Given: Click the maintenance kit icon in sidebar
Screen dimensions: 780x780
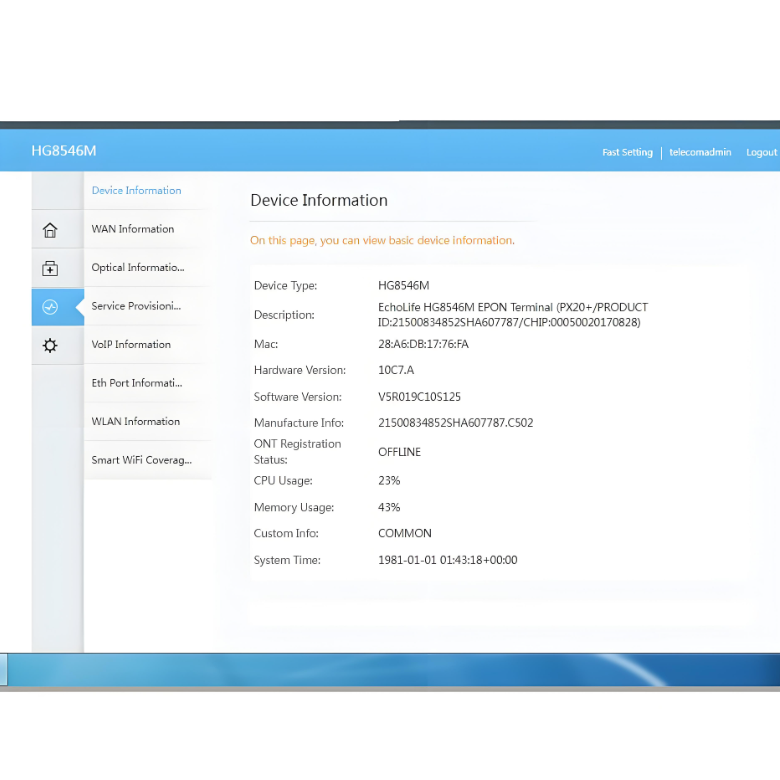Looking at the screenshot, I should pos(50,268).
